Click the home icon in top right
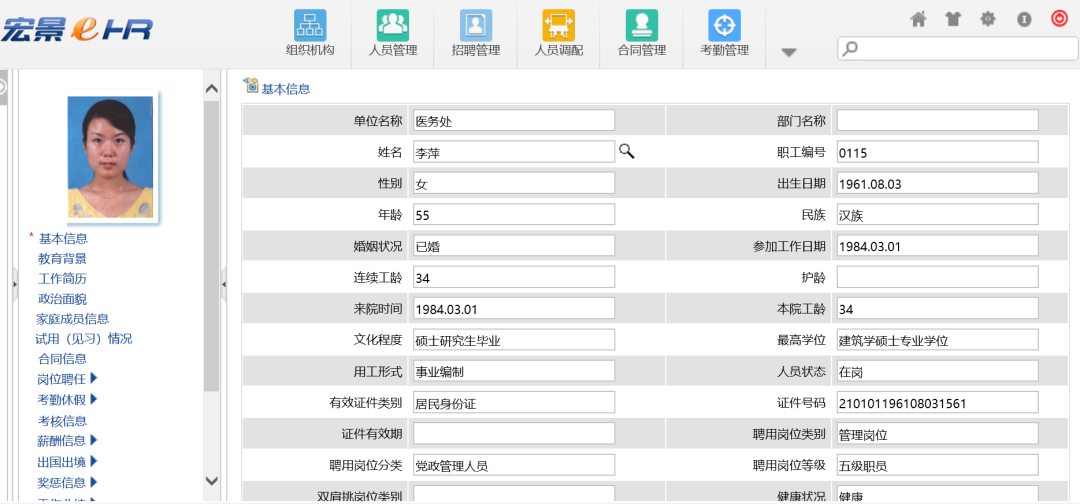1080x504 pixels. [919, 18]
